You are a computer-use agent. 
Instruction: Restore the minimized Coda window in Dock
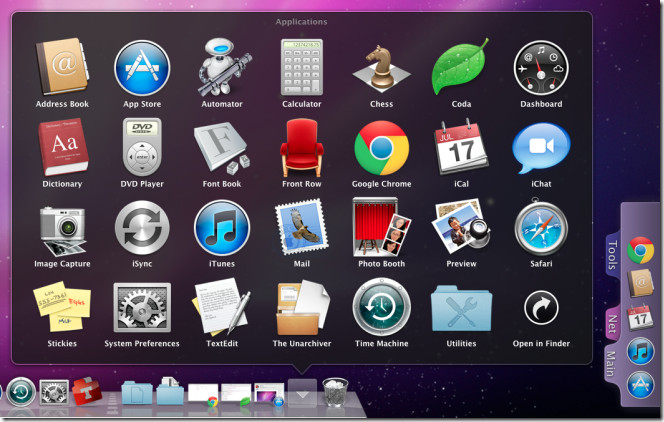[236, 394]
